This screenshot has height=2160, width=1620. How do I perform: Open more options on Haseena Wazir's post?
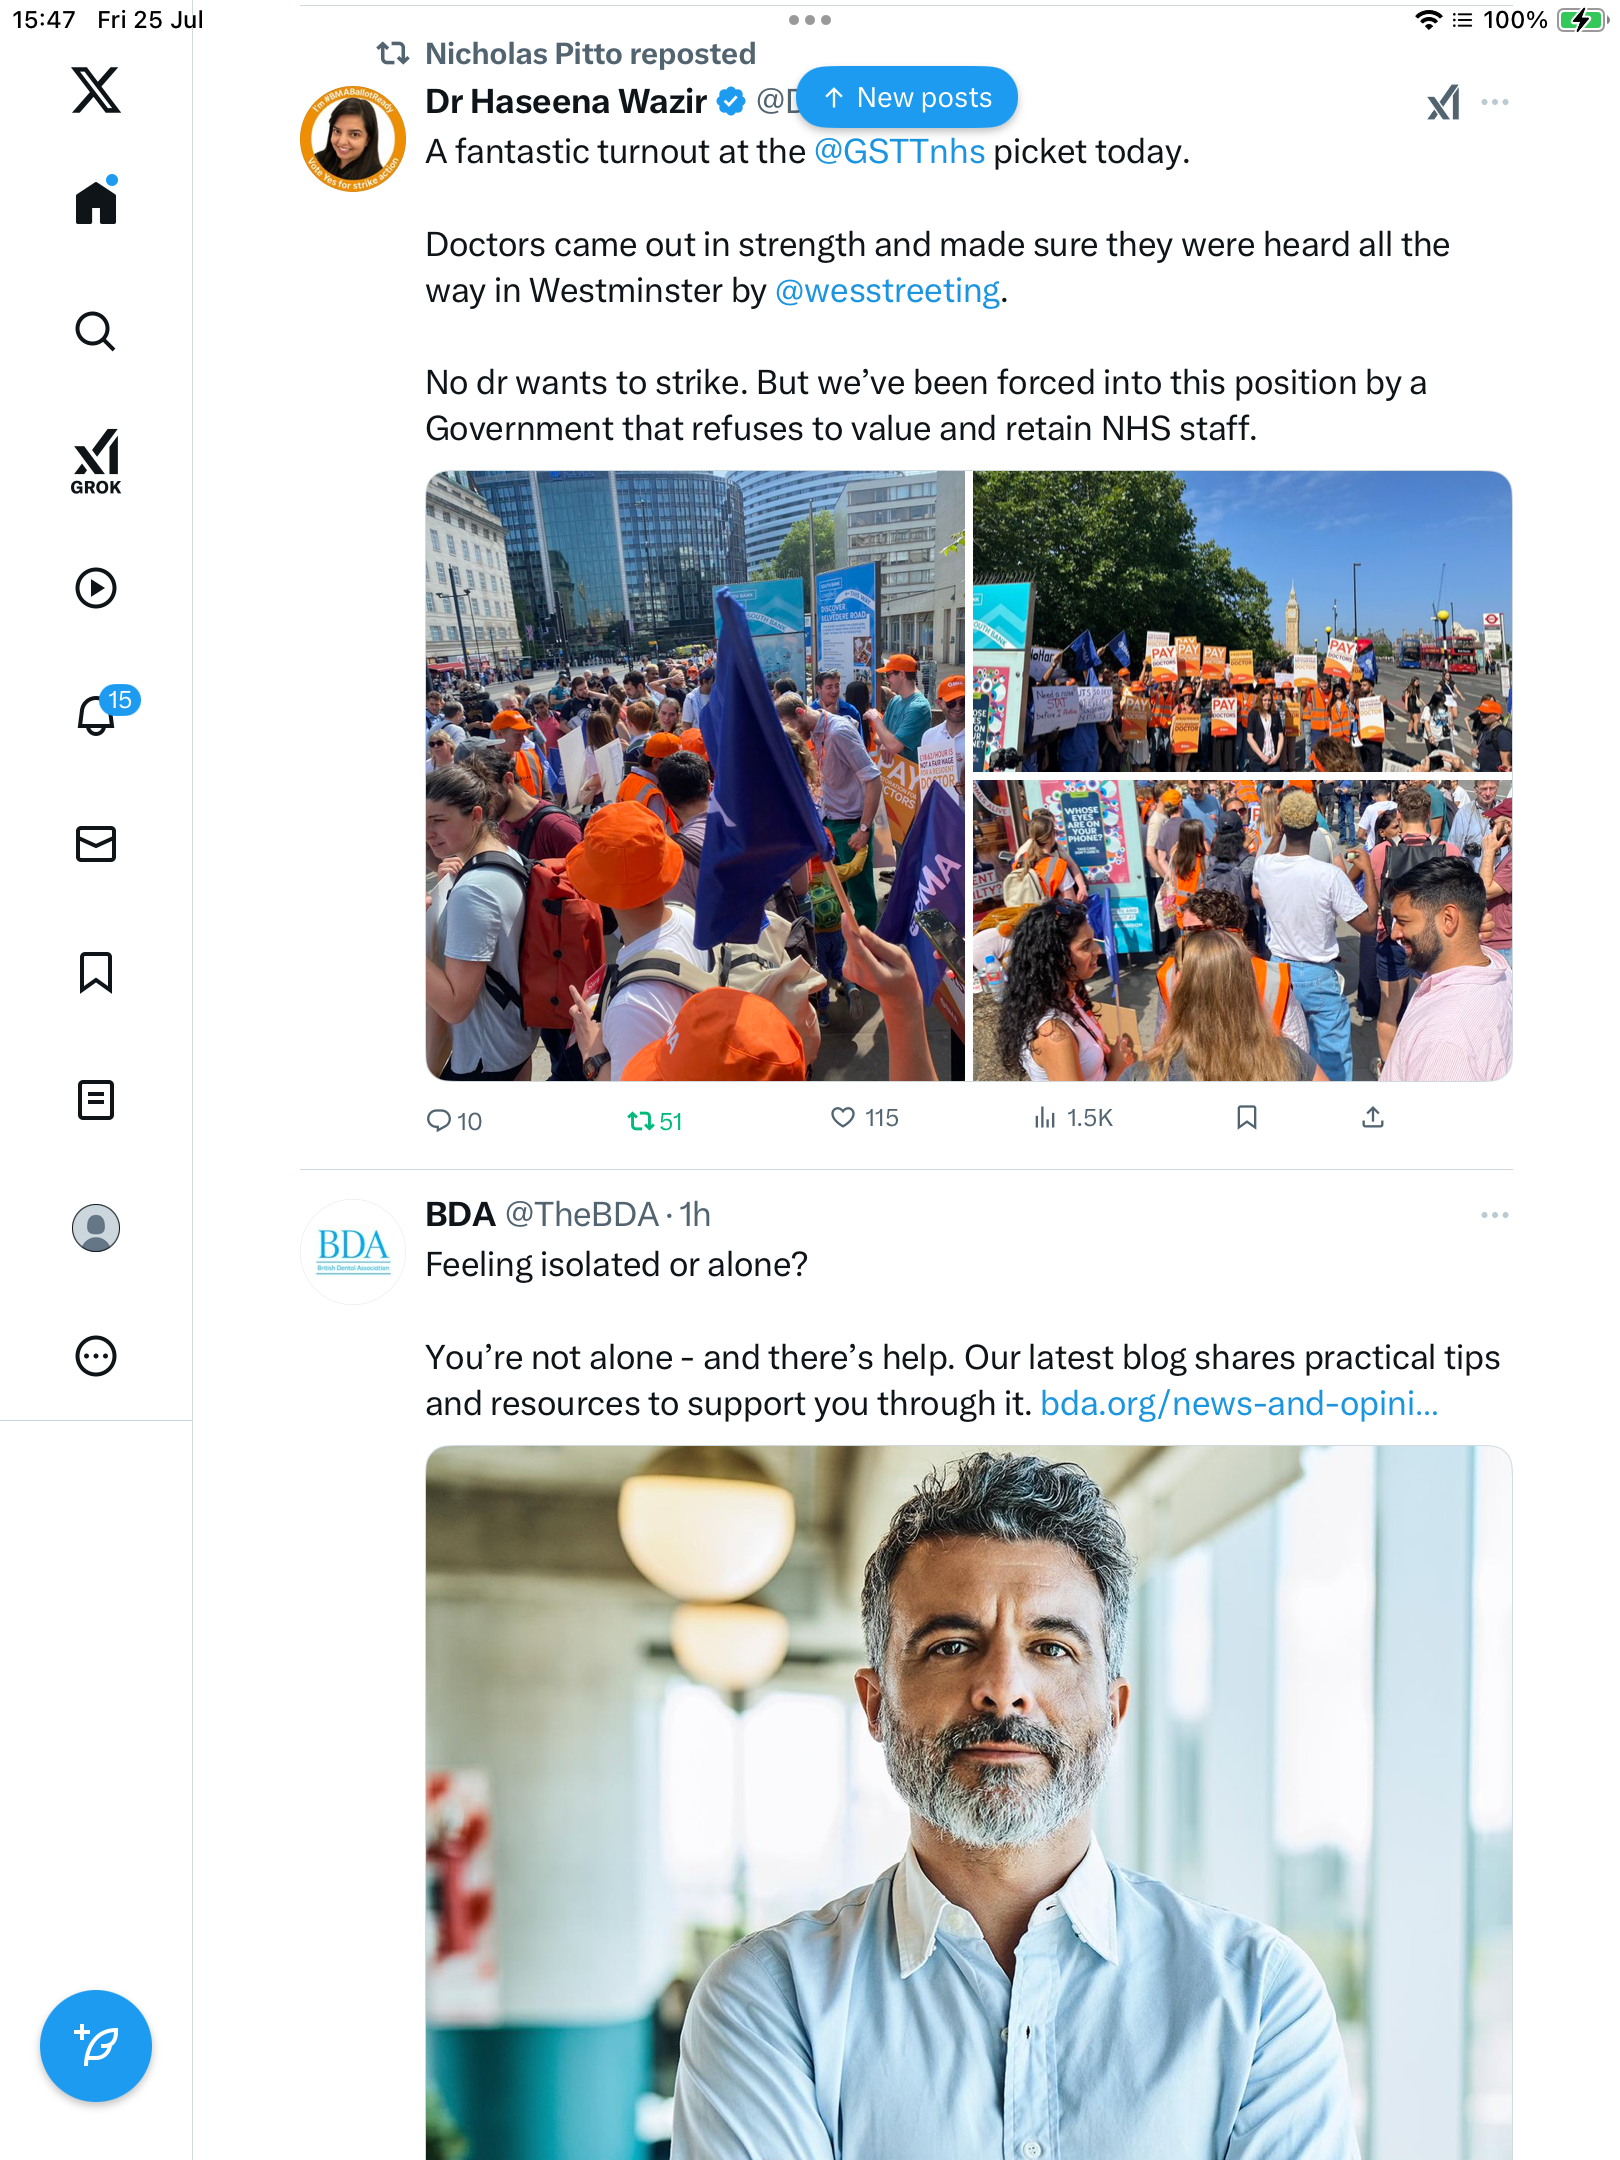[1495, 102]
